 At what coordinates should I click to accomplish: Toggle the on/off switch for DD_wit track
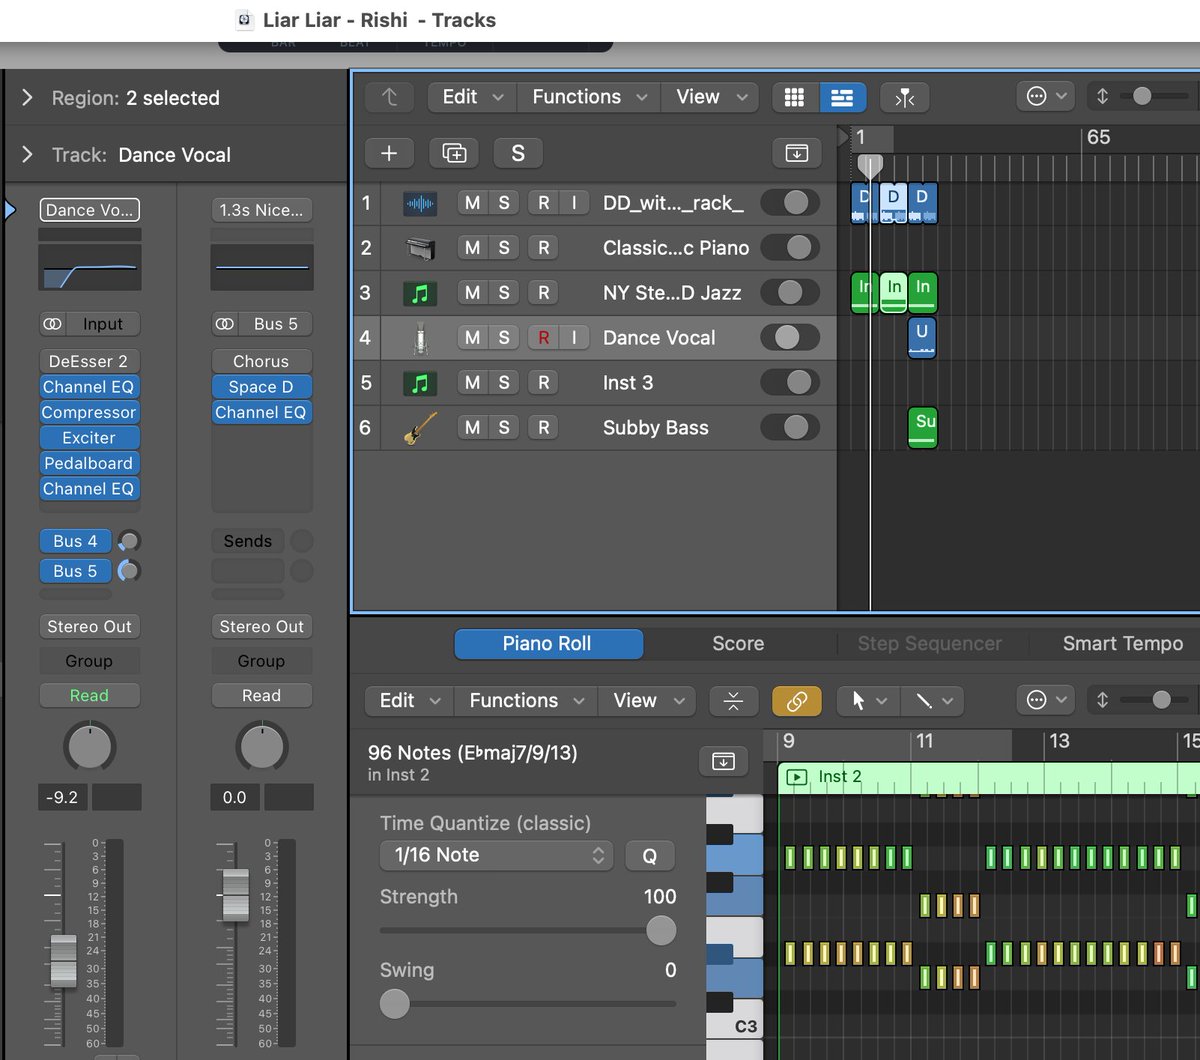click(x=790, y=203)
